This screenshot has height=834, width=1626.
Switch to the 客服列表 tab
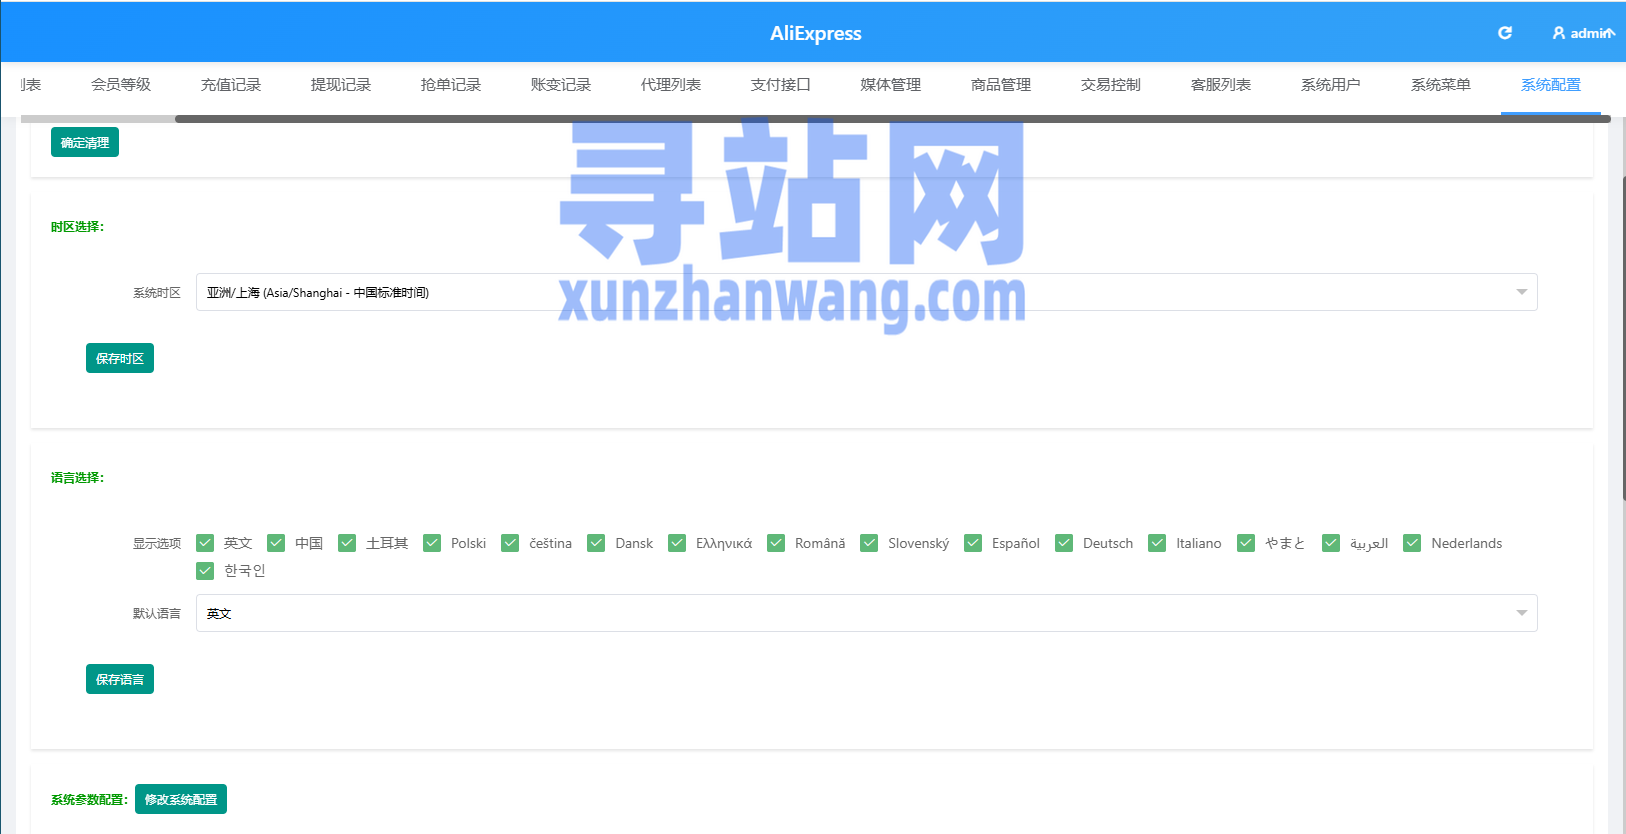pyautogui.click(x=1221, y=85)
